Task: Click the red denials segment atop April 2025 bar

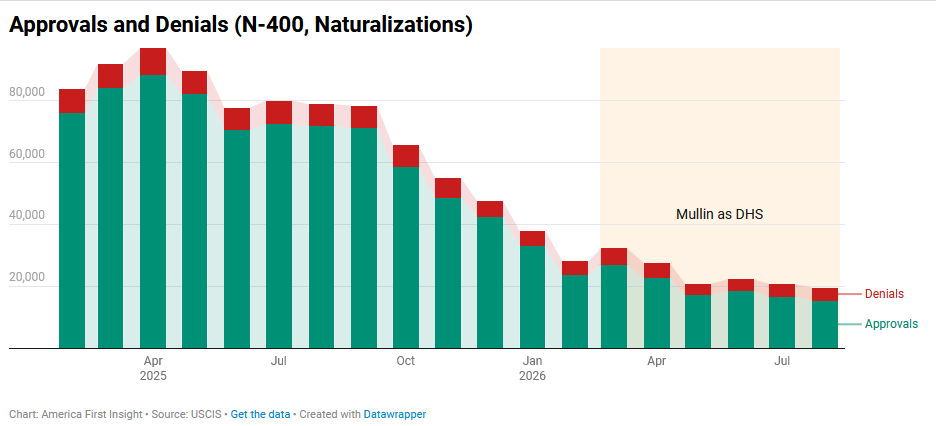Action: point(153,61)
